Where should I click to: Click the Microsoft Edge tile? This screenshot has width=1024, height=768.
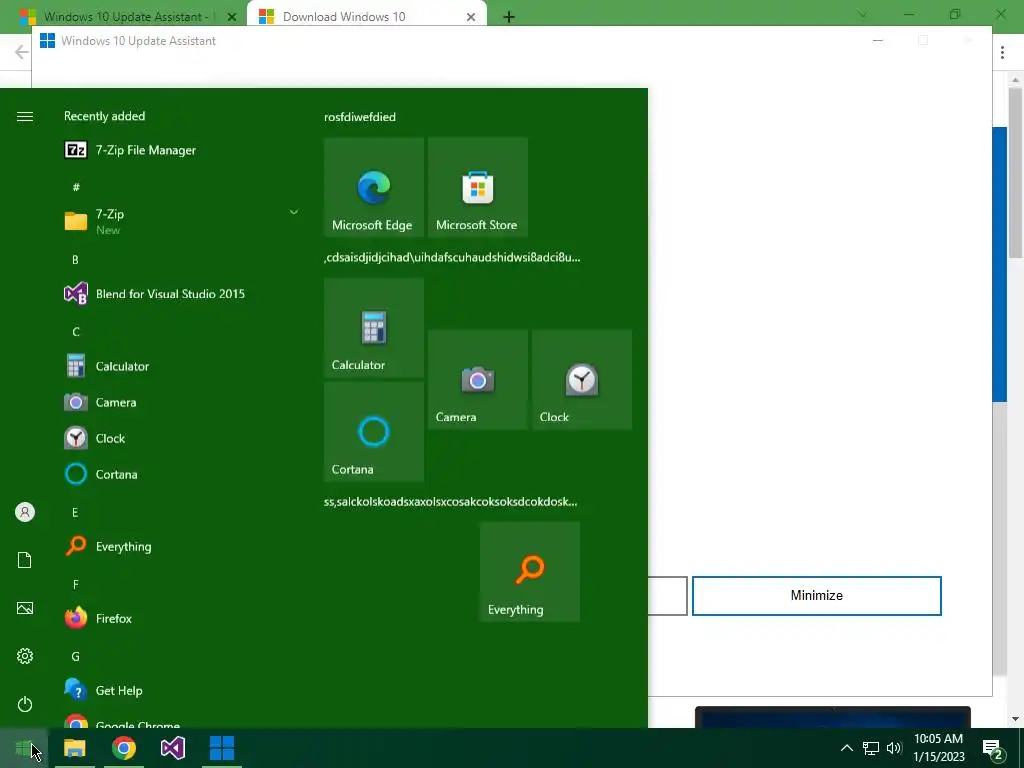(x=374, y=187)
